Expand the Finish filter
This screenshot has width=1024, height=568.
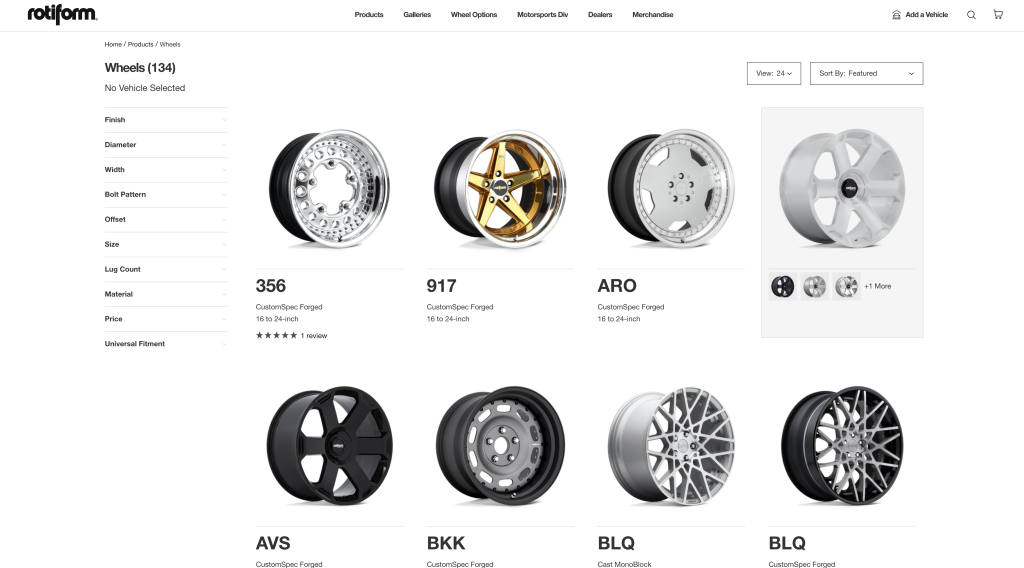pyautogui.click(x=166, y=119)
